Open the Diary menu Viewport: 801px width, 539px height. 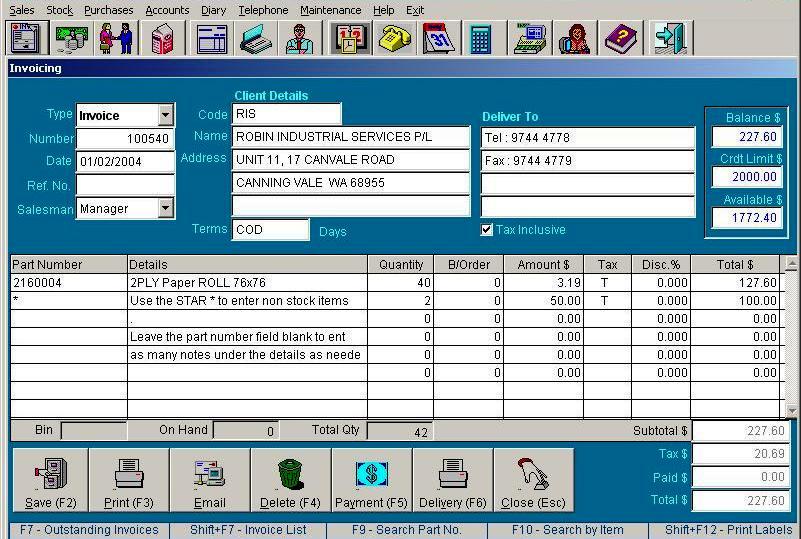[214, 10]
